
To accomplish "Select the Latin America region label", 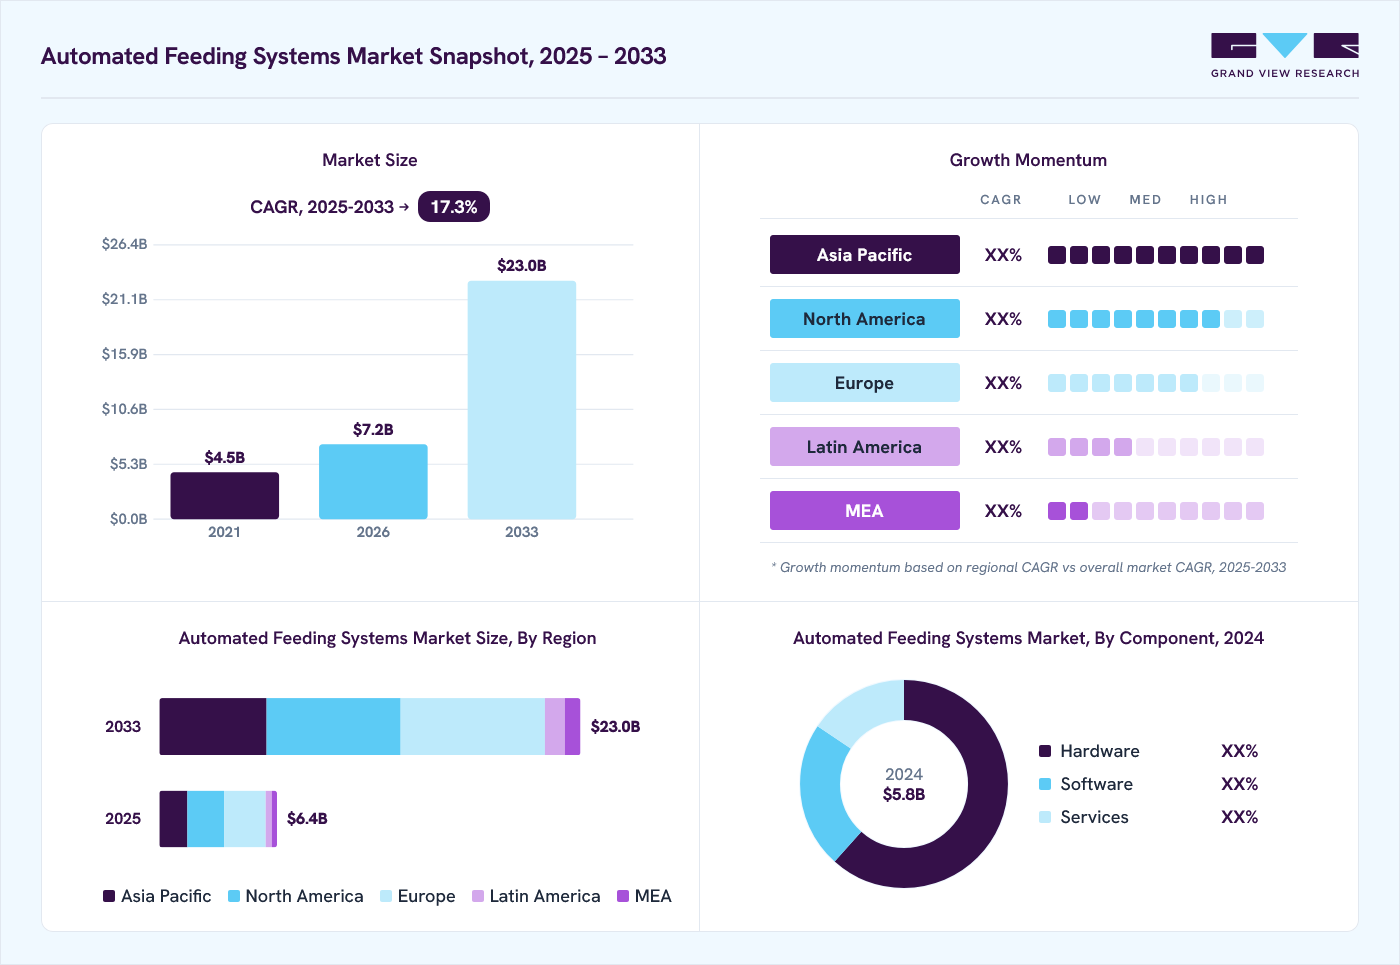I will pos(864,447).
